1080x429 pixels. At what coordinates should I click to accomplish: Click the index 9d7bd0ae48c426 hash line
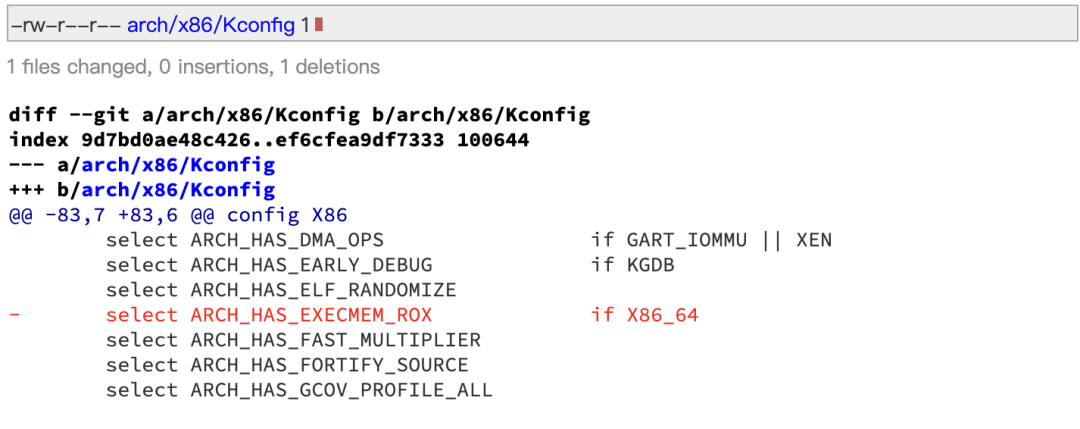click(x=269, y=140)
